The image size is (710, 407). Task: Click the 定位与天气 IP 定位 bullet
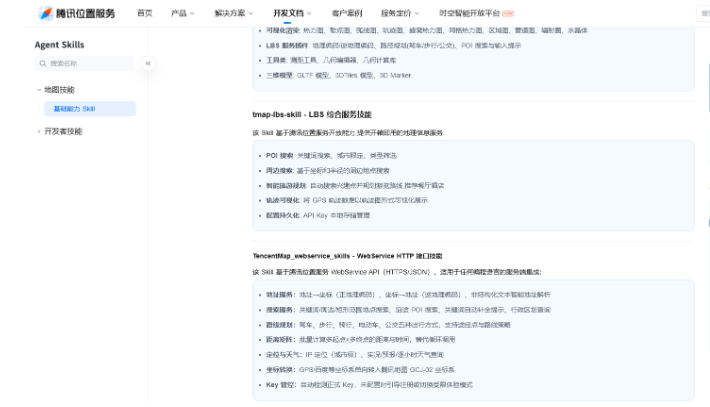(355, 355)
